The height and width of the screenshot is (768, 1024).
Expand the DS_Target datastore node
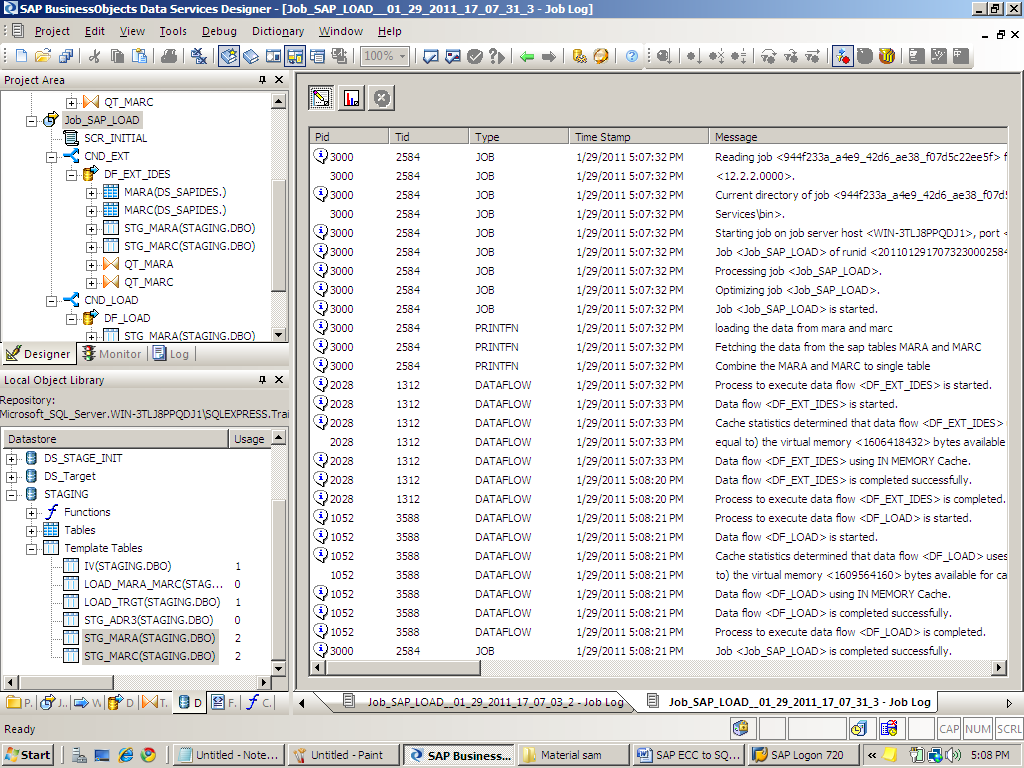(x=11, y=477)
